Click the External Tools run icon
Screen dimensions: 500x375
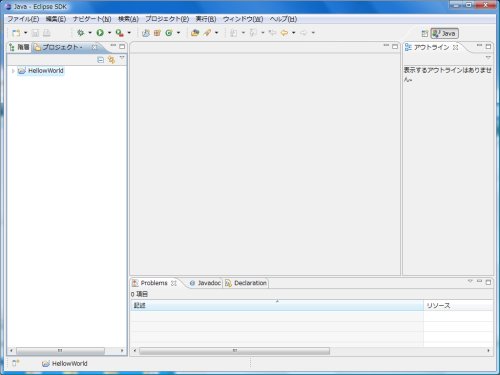tap(119, 33)
